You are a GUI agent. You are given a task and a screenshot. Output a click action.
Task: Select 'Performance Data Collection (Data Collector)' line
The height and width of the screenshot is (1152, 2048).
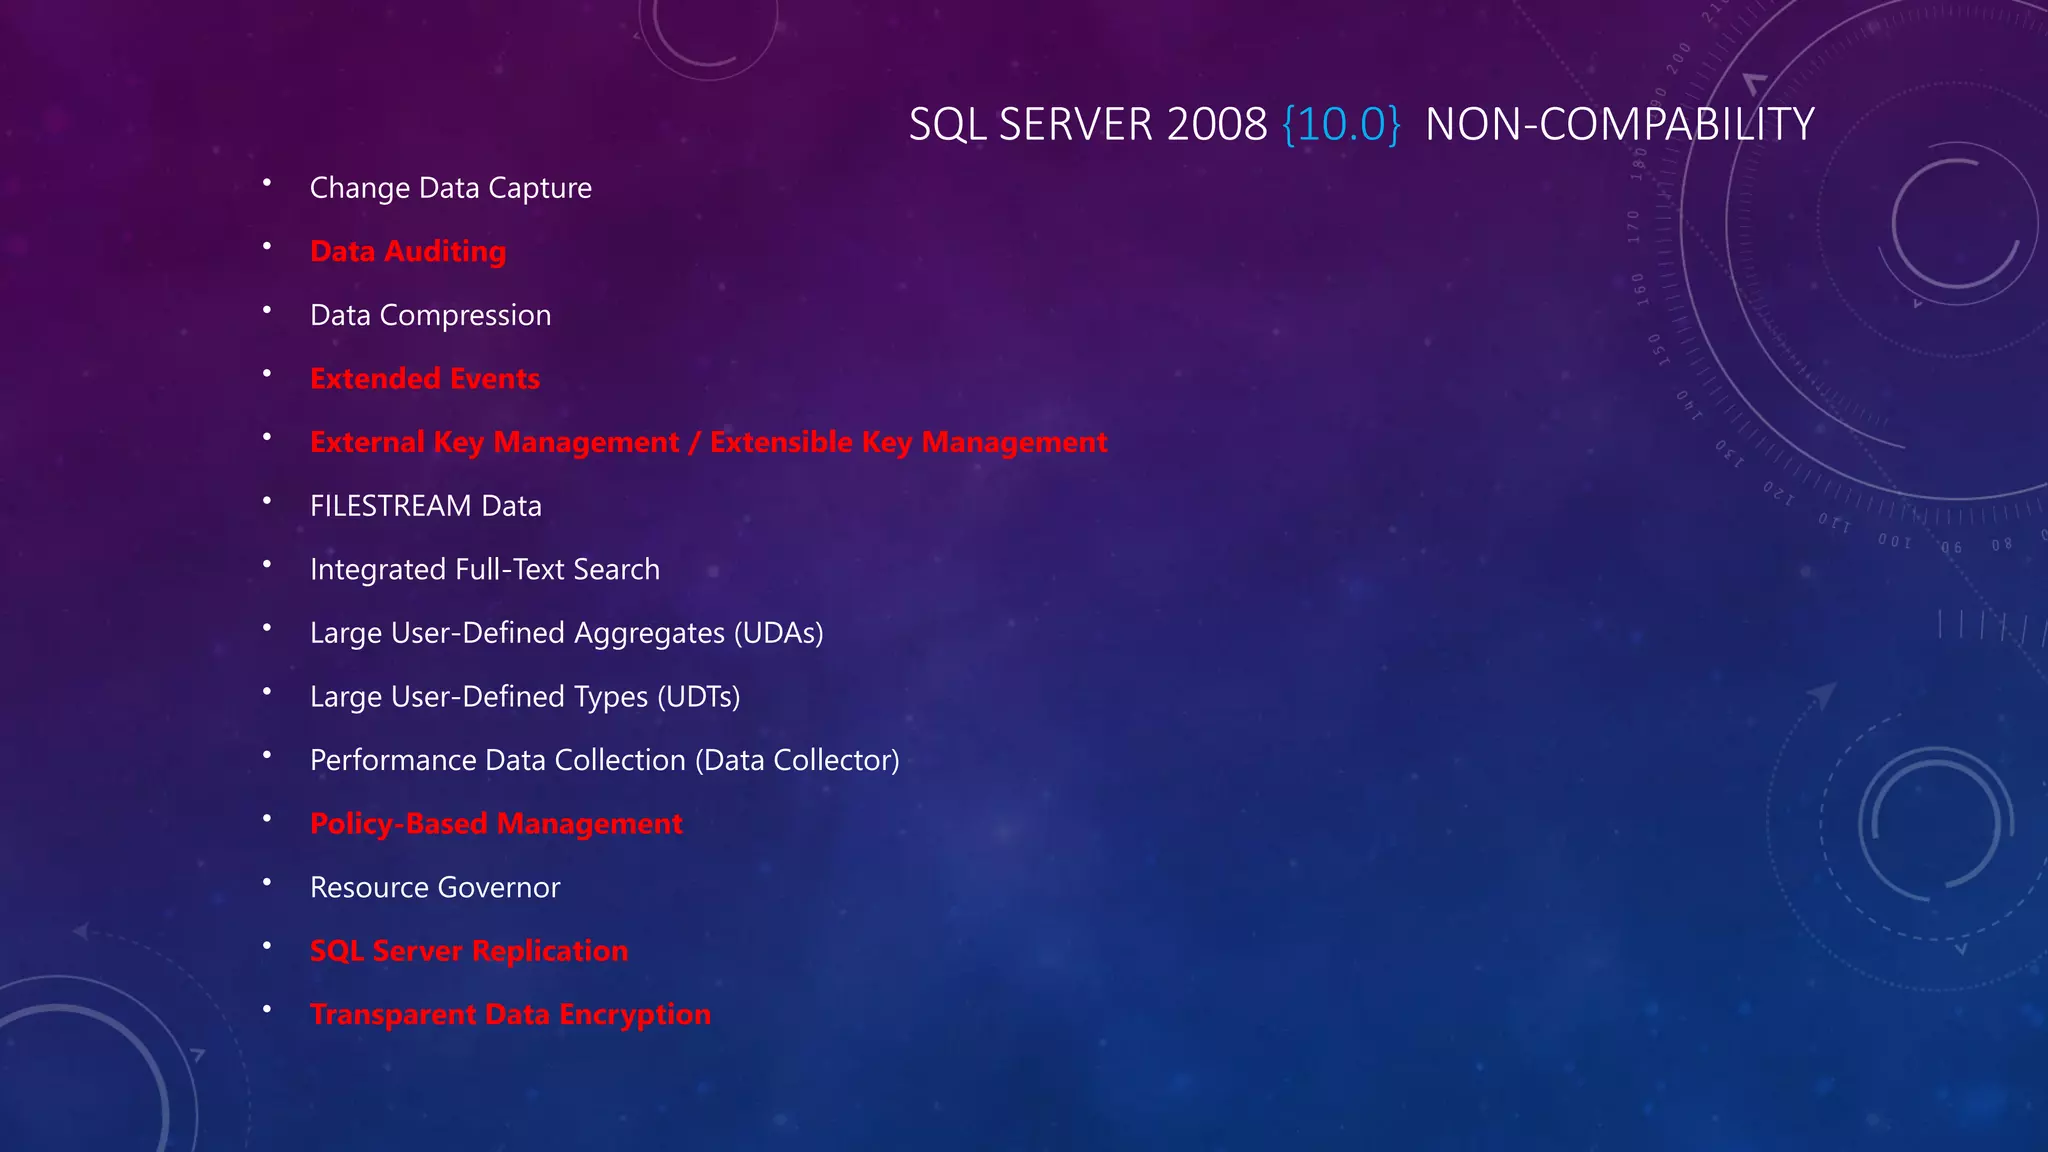605,761
